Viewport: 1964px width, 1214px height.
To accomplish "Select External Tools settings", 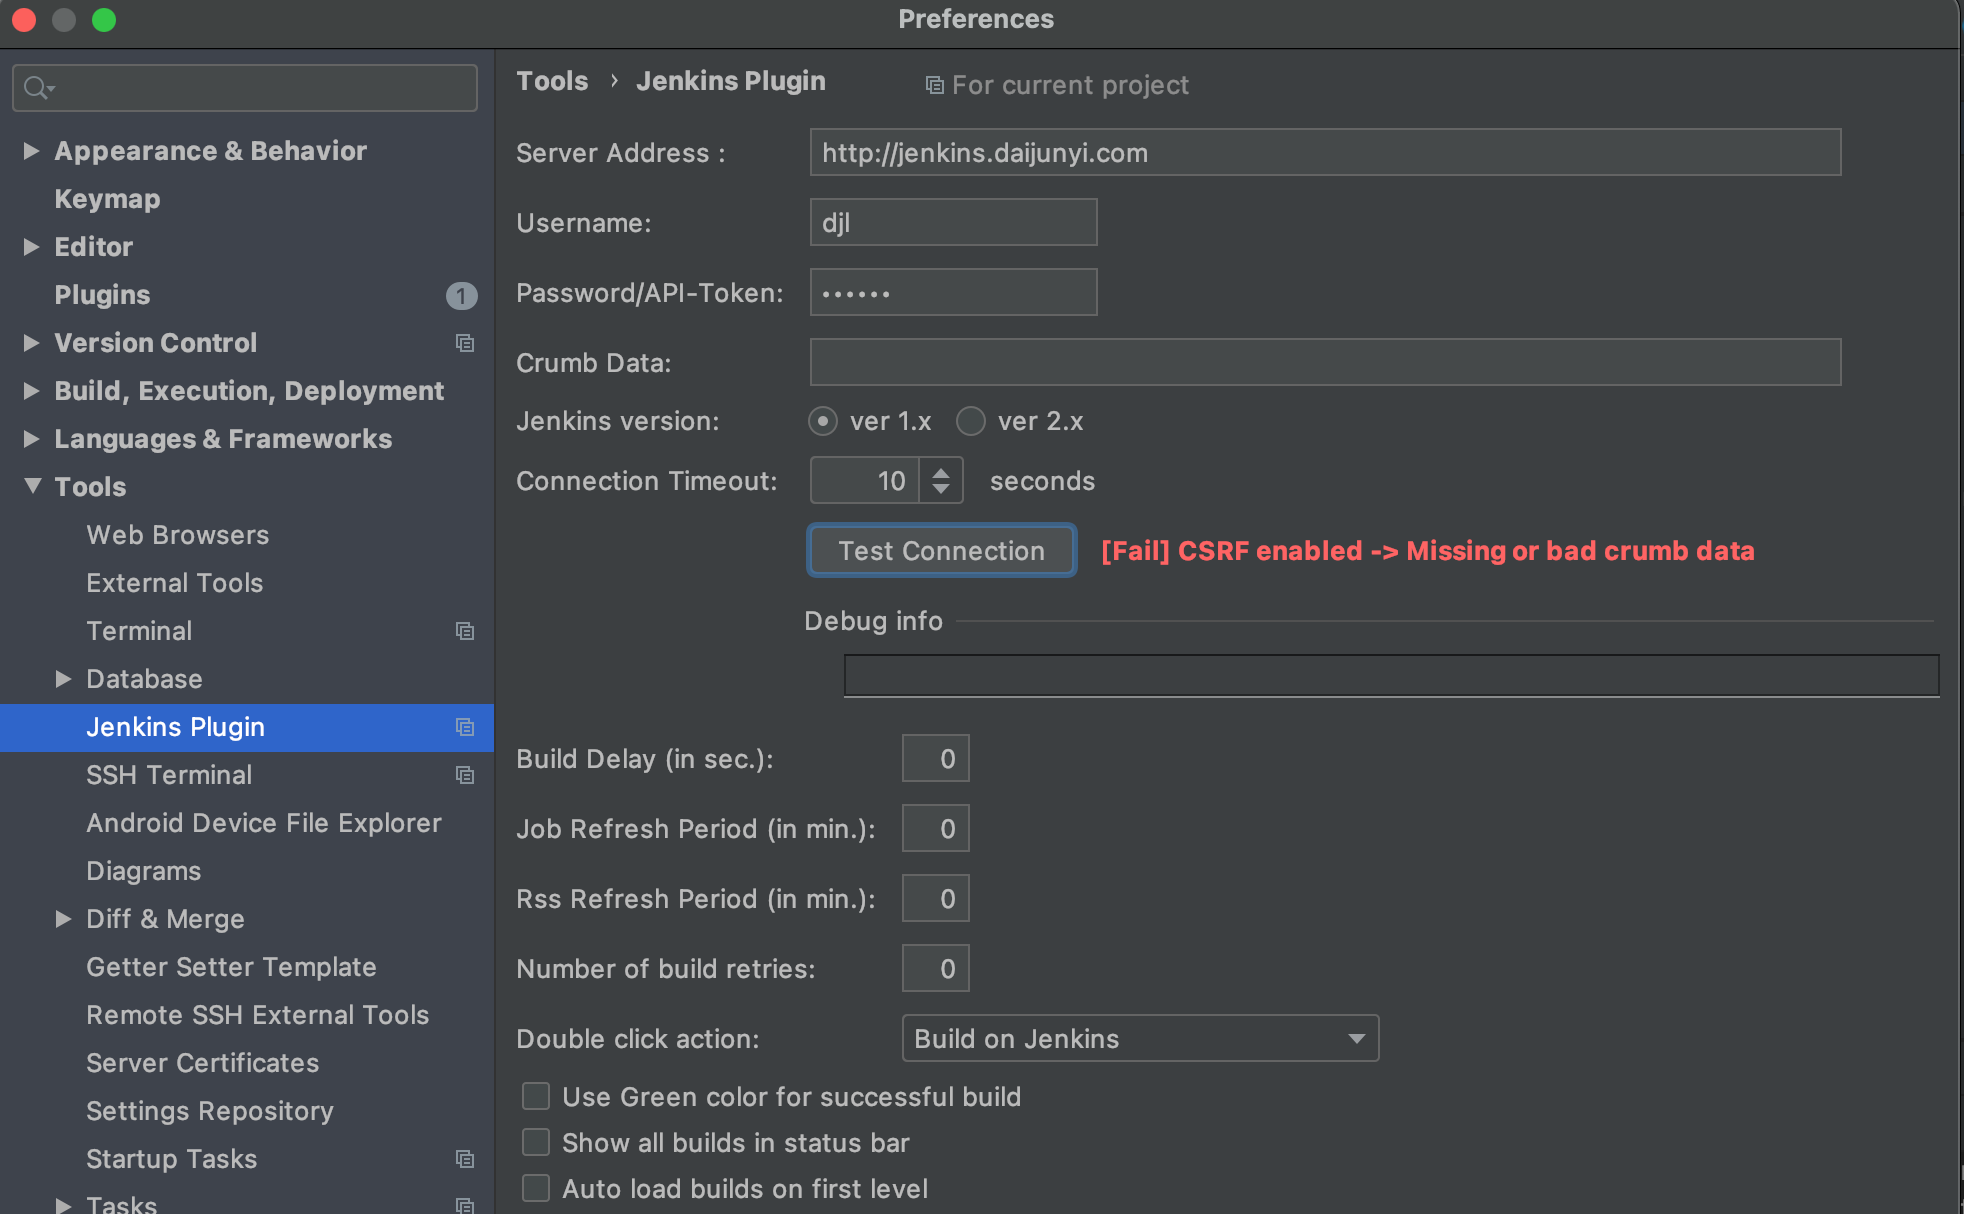I will (174, 583).
